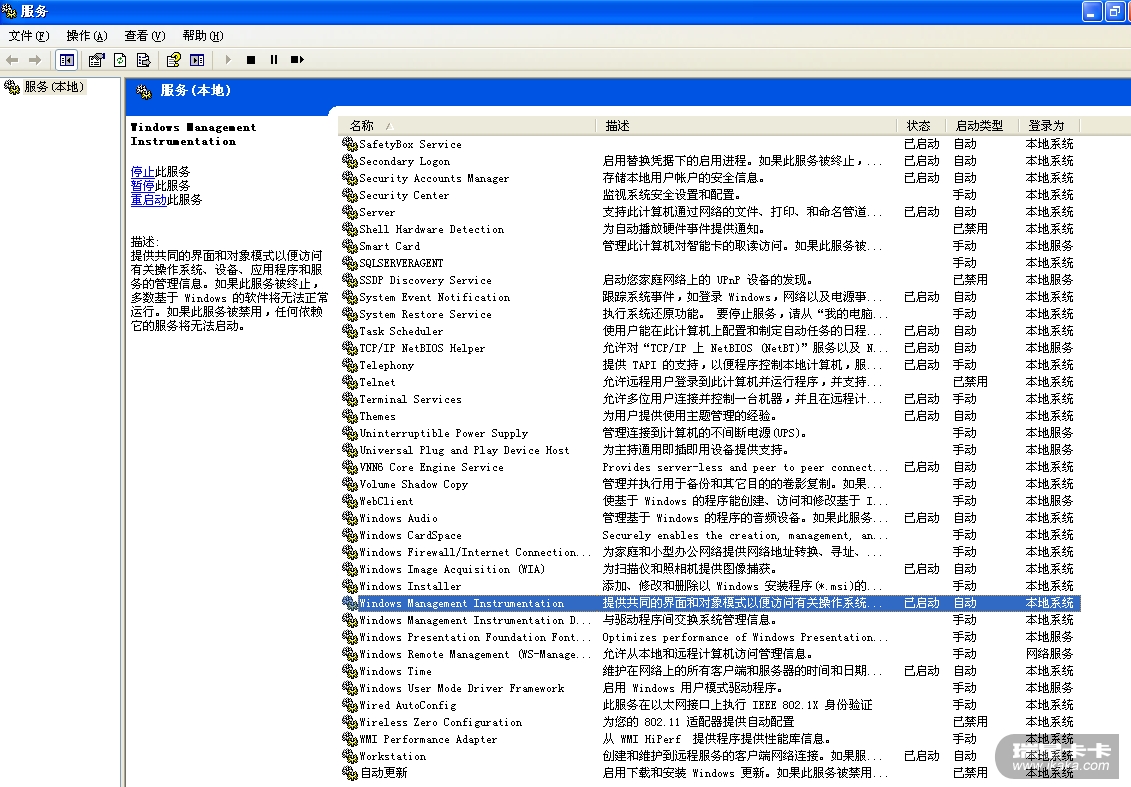Sort by the 登录为 column header
Viewport: 1131px width, 787px height.
(x=1049, y=126)
